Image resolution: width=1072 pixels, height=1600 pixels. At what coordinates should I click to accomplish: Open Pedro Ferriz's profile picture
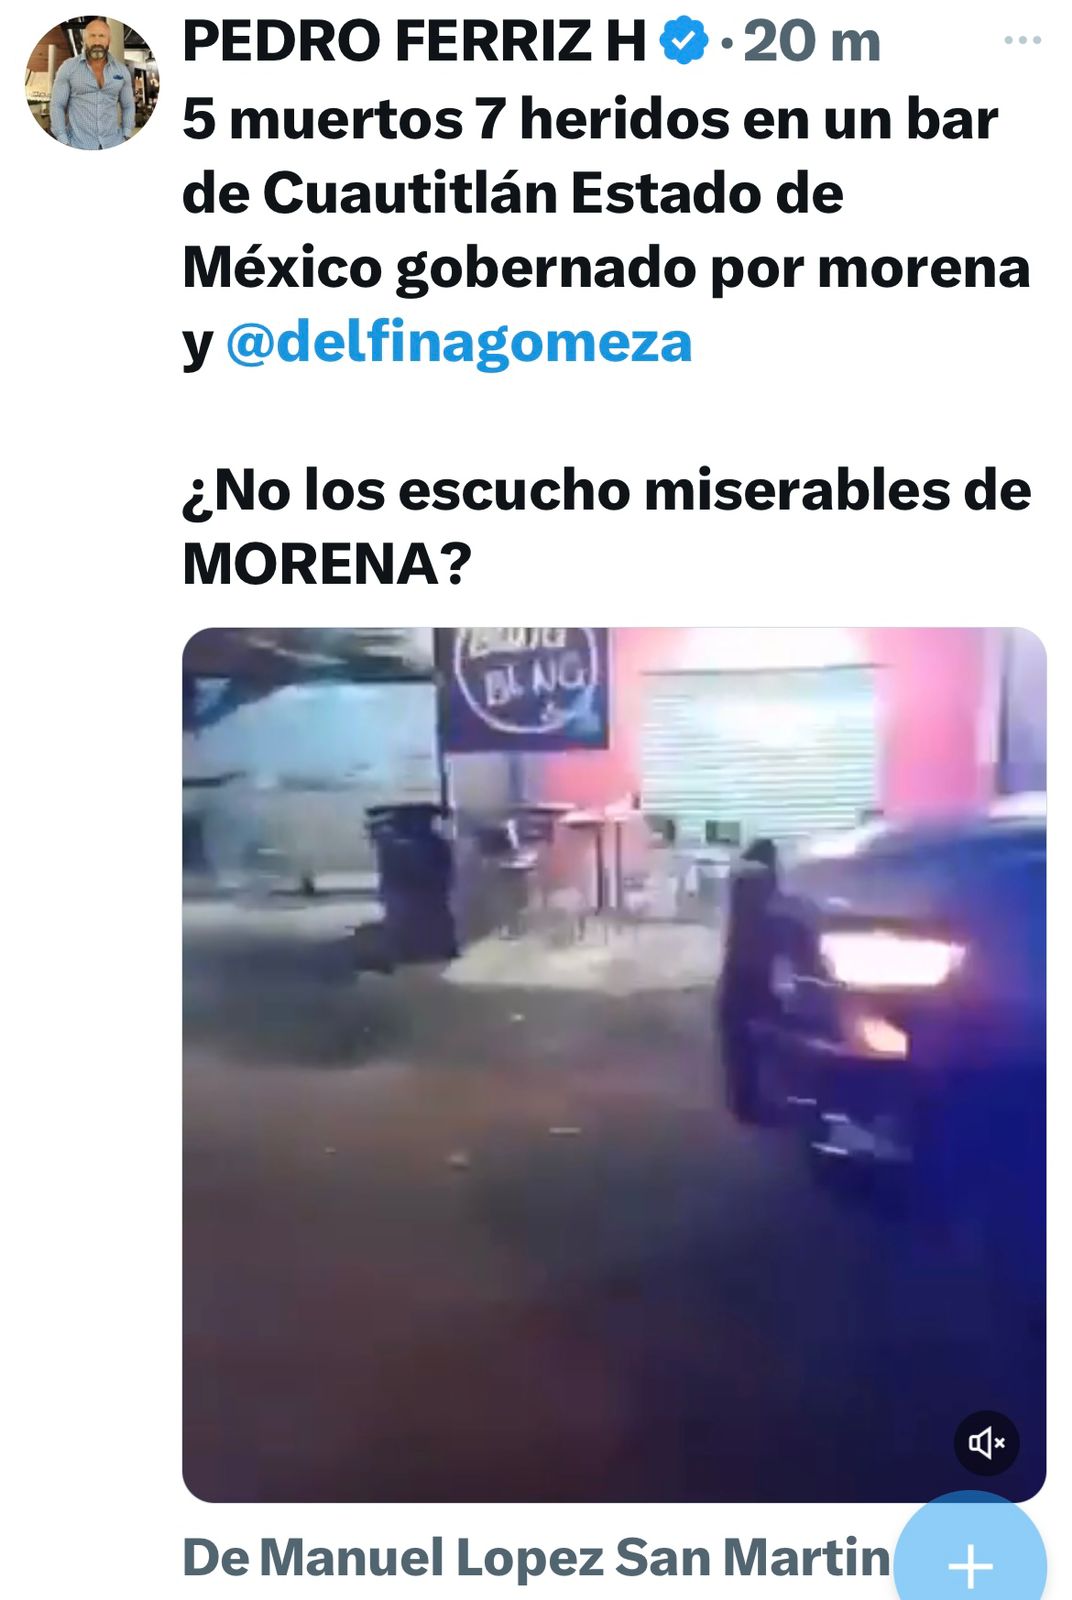(92, 83)
